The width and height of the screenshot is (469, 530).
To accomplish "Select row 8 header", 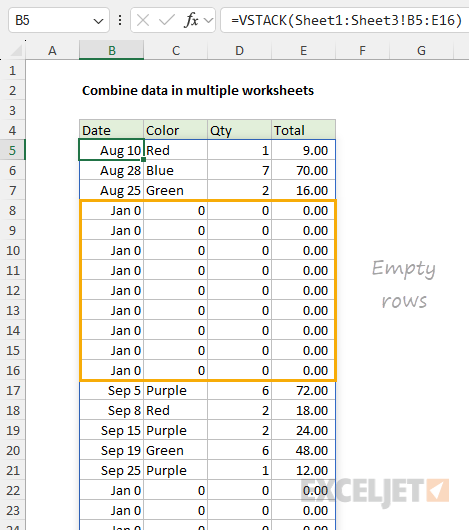I will tap(13, 210).
